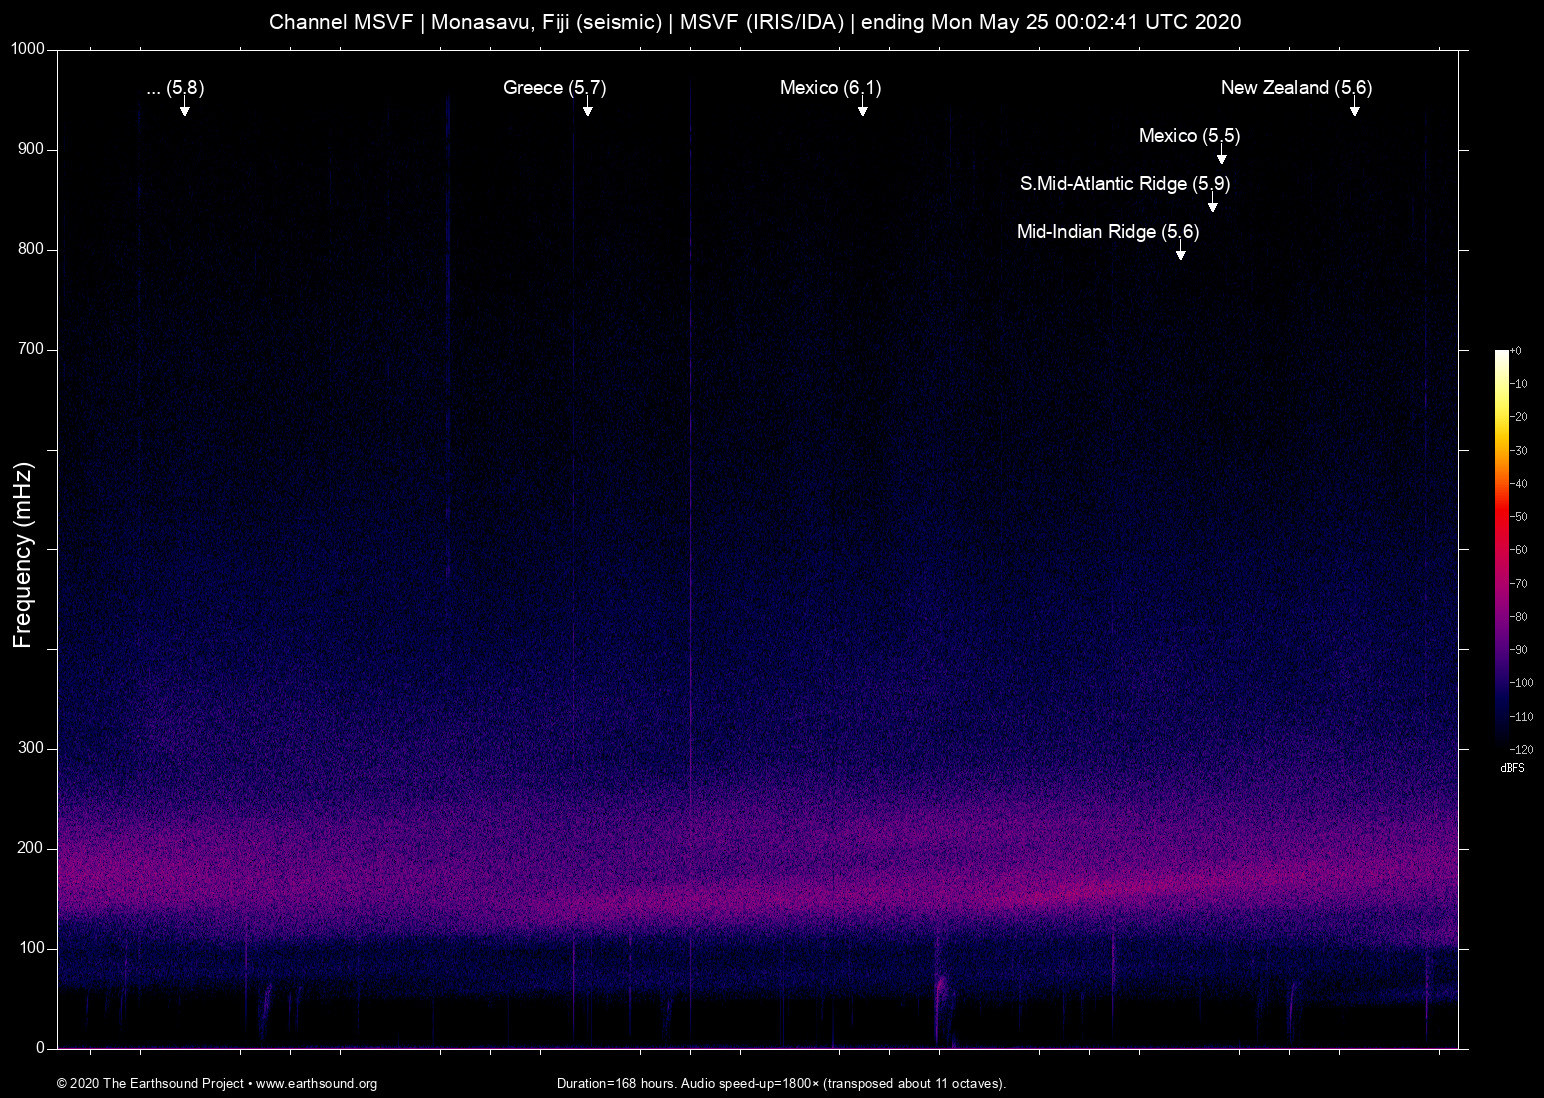1544x1098 pixels.
Task: Click the arrow marker under Greece (5.7)
Action: coord(588,108)
